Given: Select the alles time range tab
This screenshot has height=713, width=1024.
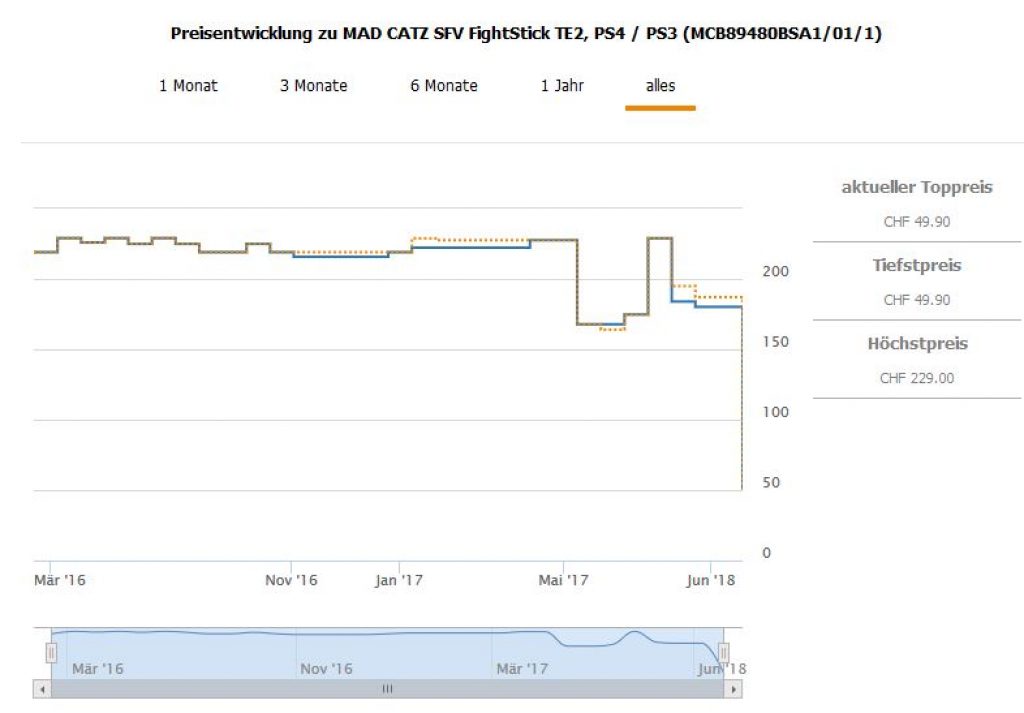Looking at the screenshot, I should pos(660,86).
